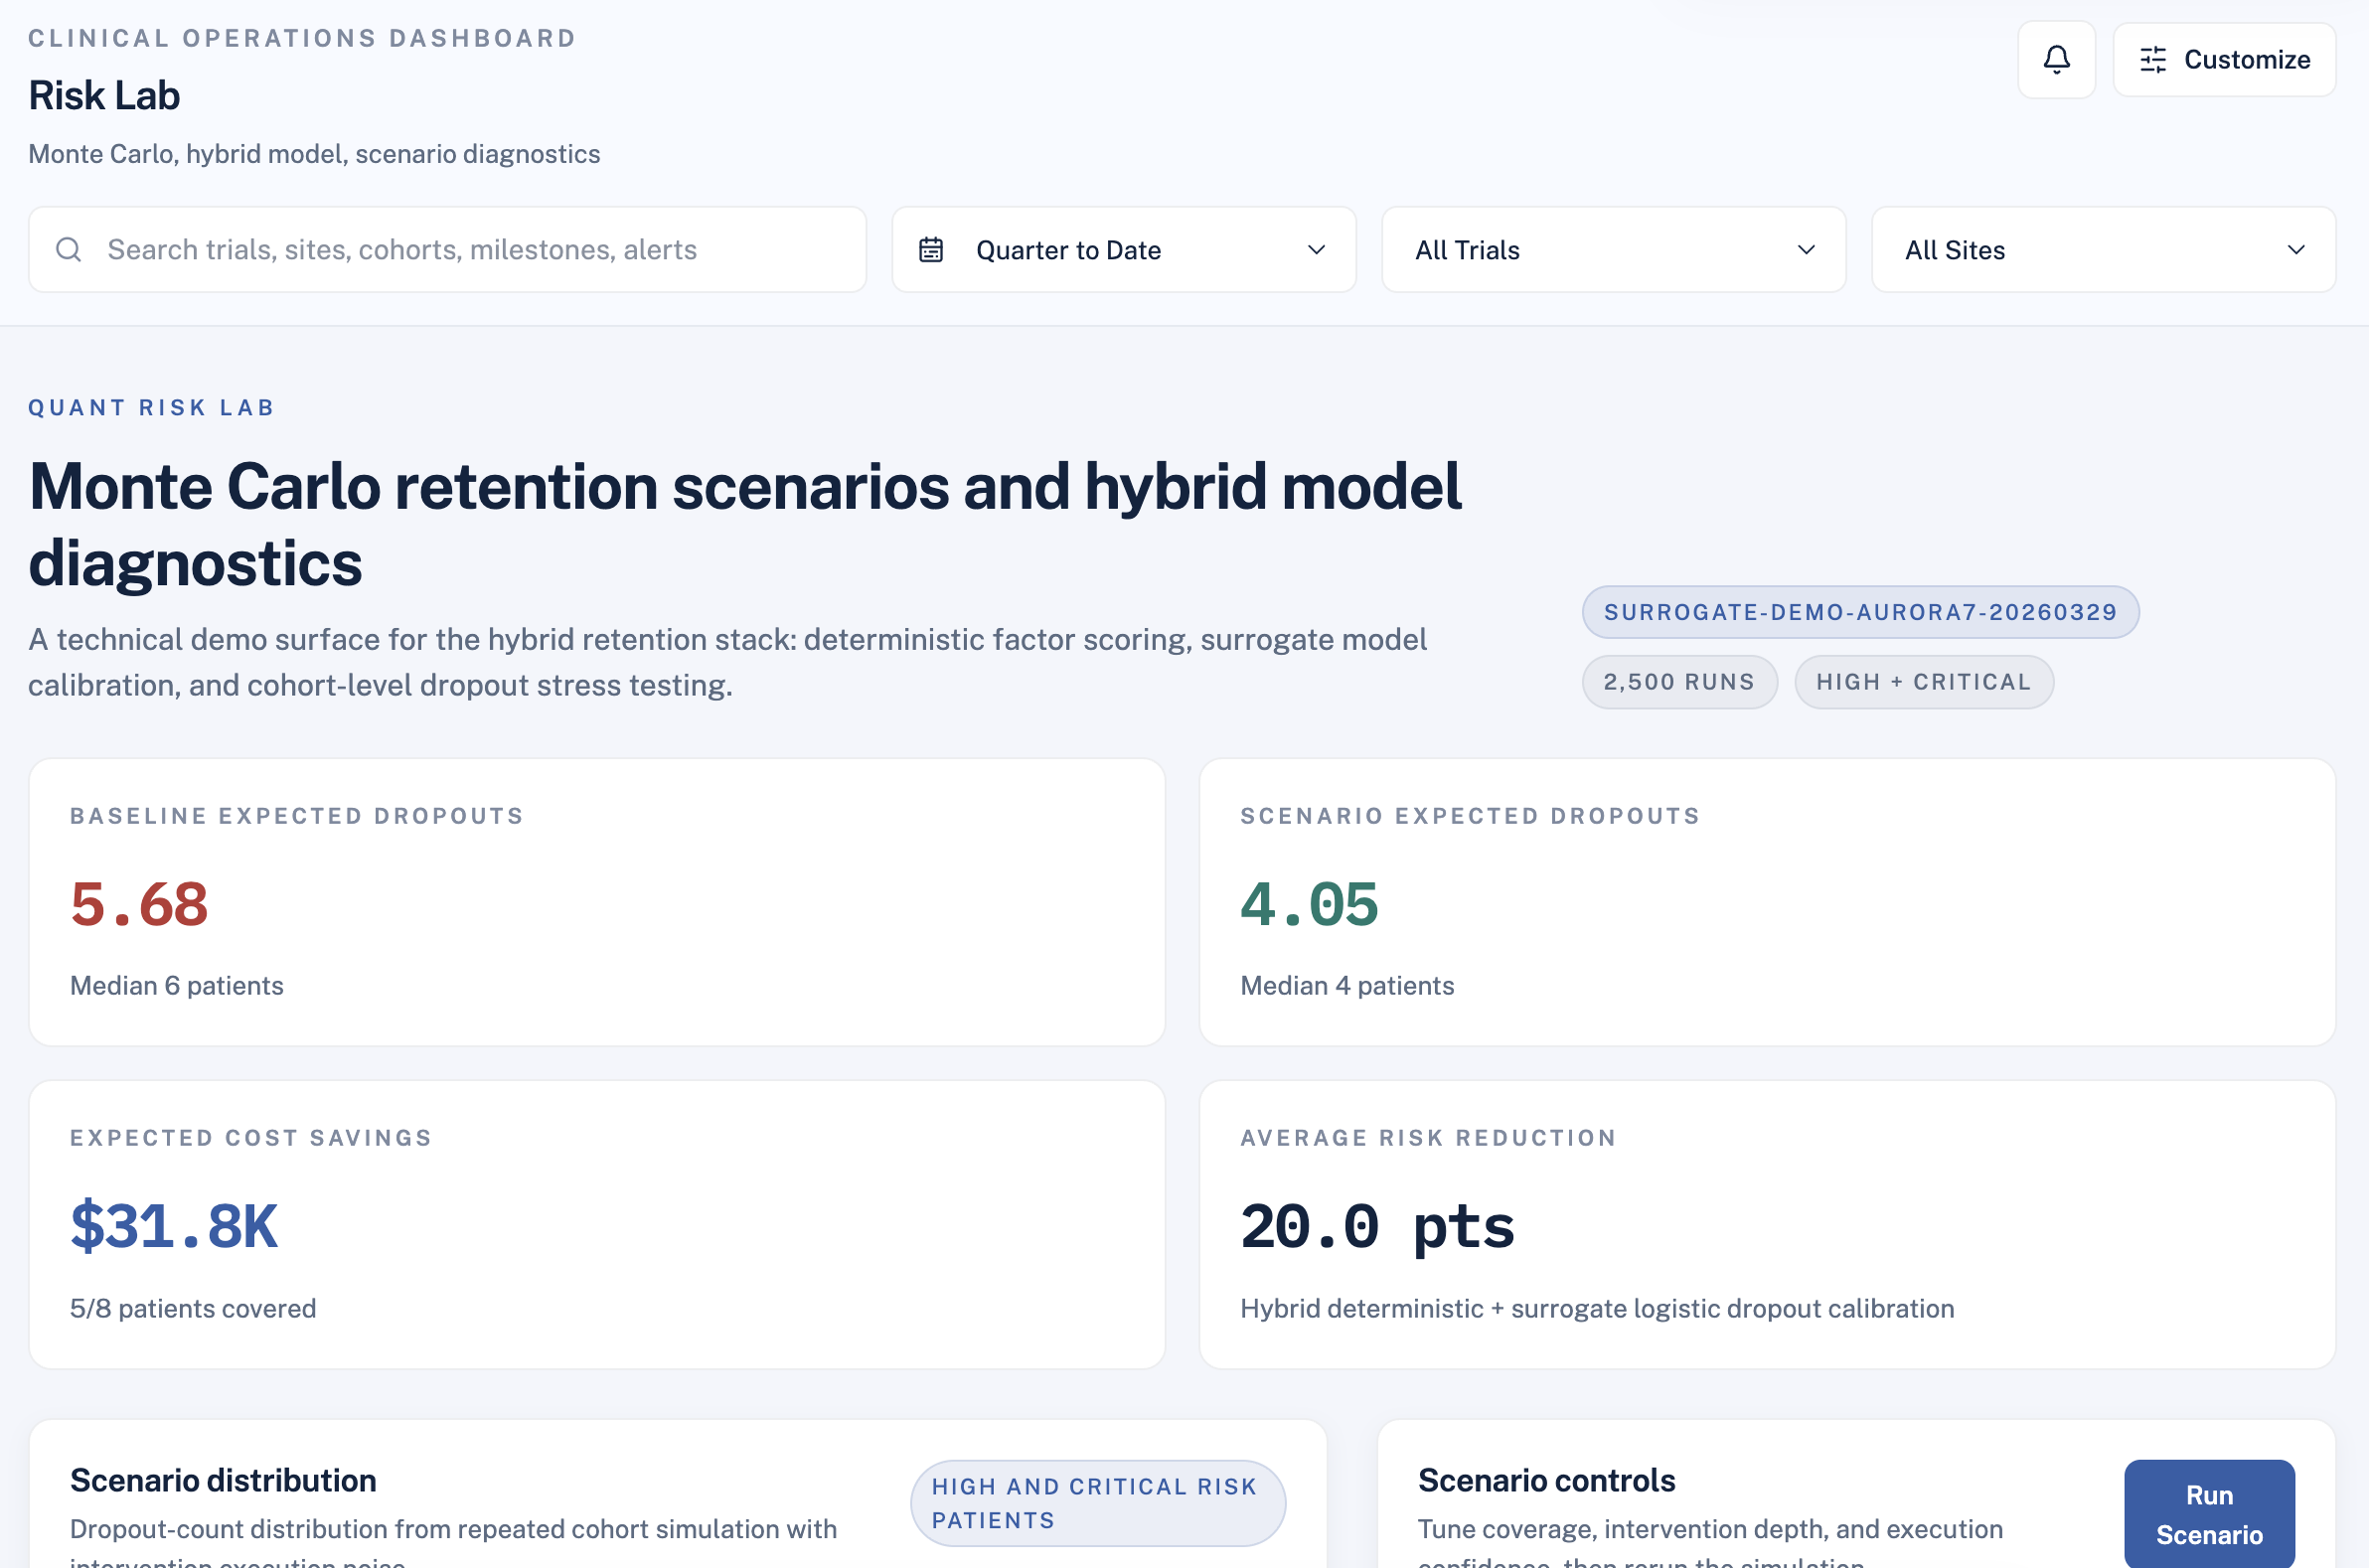Open Scenario Expected Dropouts card
Image resolution: width=2369 pixels, height=1568 pixels.
[1766, 901]
